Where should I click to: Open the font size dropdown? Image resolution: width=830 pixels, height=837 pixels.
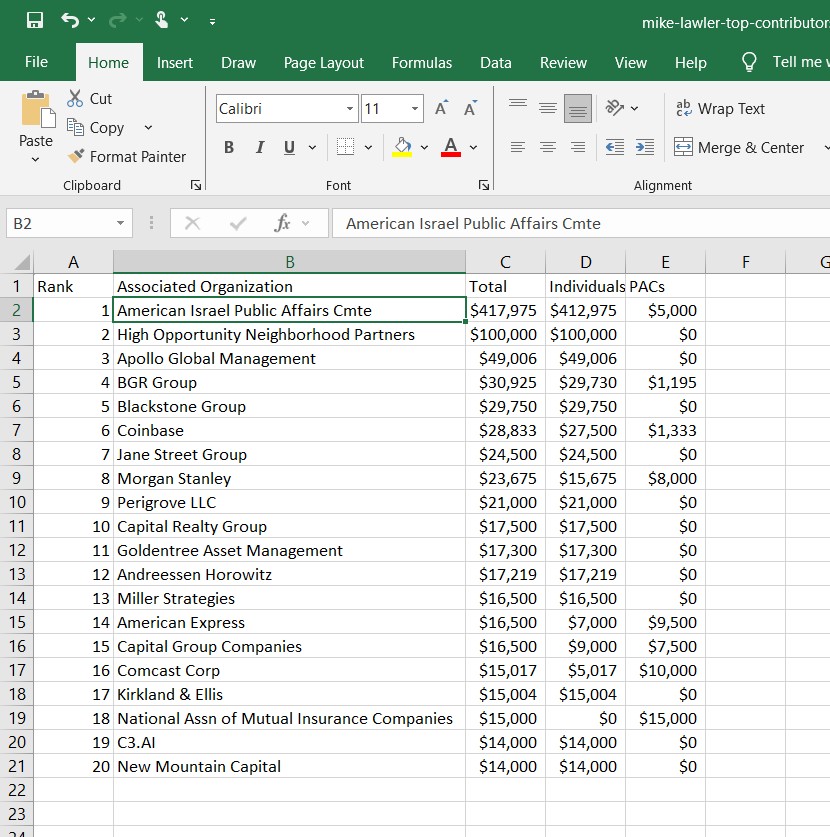click(x=415, y=109)
